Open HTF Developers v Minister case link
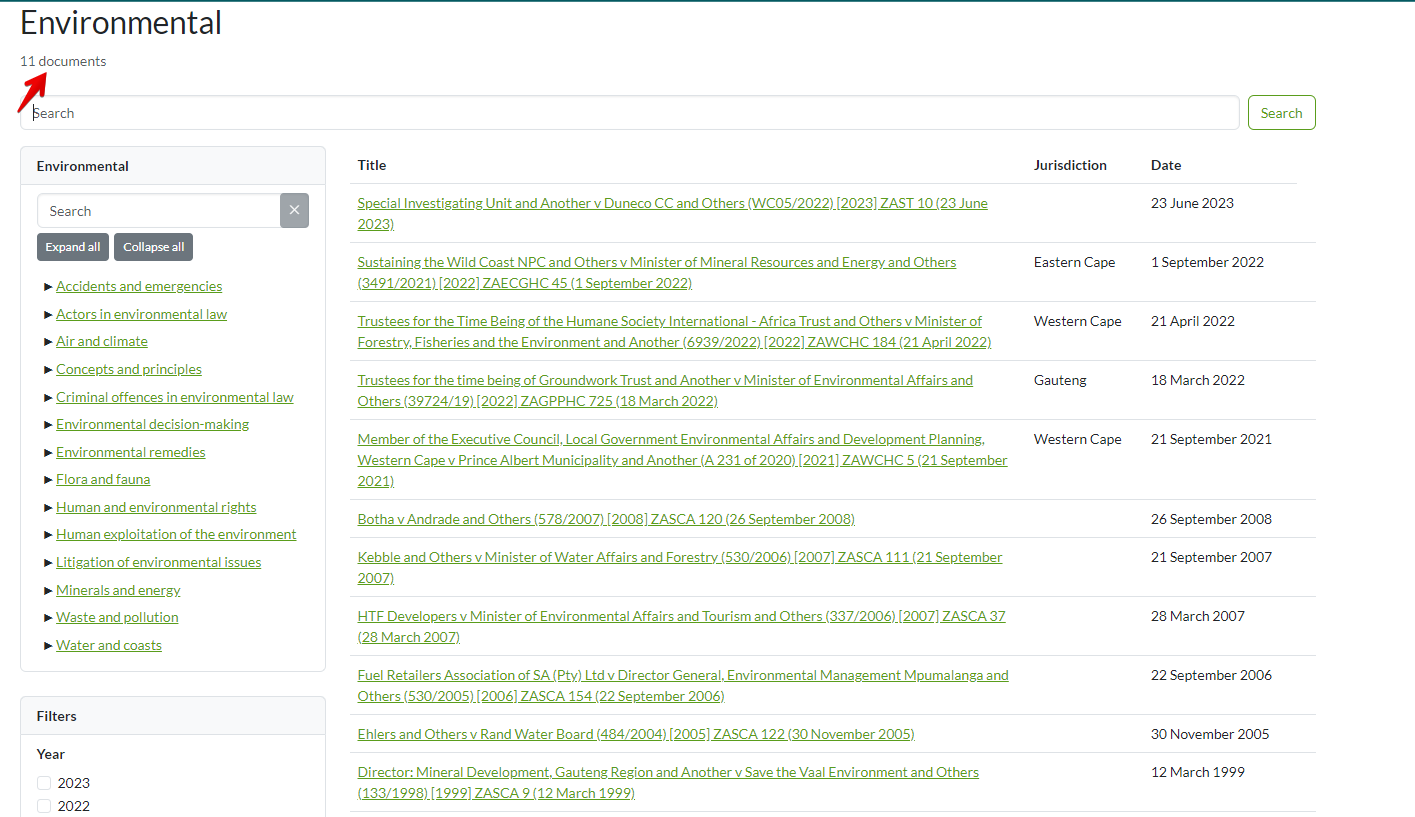Image resolution: width=1415 pixels, height=817 pixels. pyautogui.click(x=681, y=616)
